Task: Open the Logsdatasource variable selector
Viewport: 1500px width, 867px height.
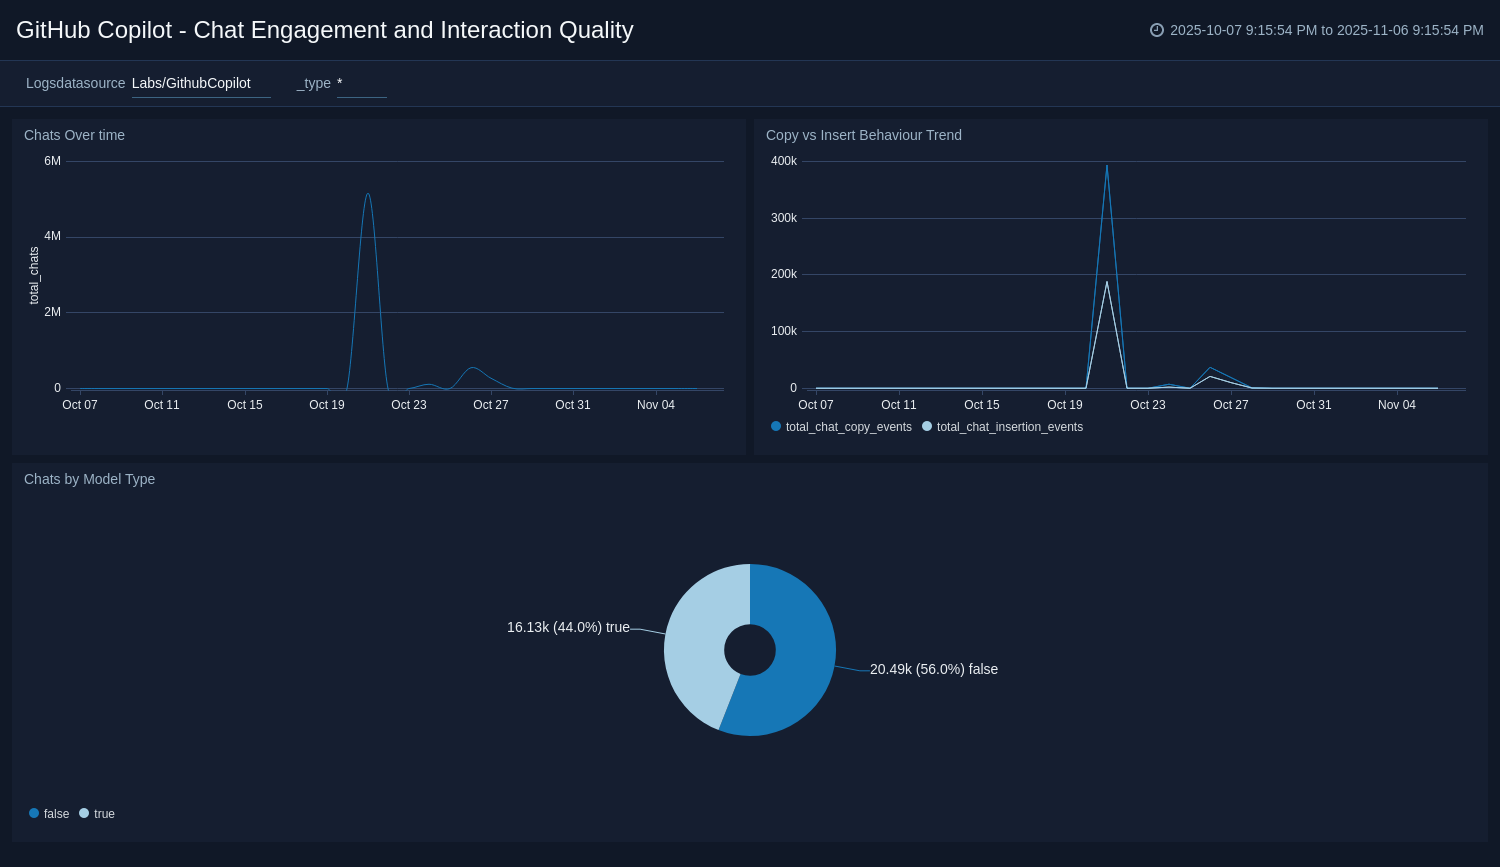Action: 200,83
